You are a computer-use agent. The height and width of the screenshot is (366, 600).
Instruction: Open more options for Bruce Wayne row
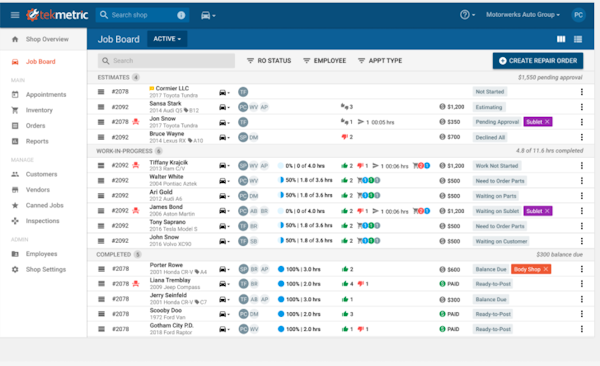click(582, 137)
